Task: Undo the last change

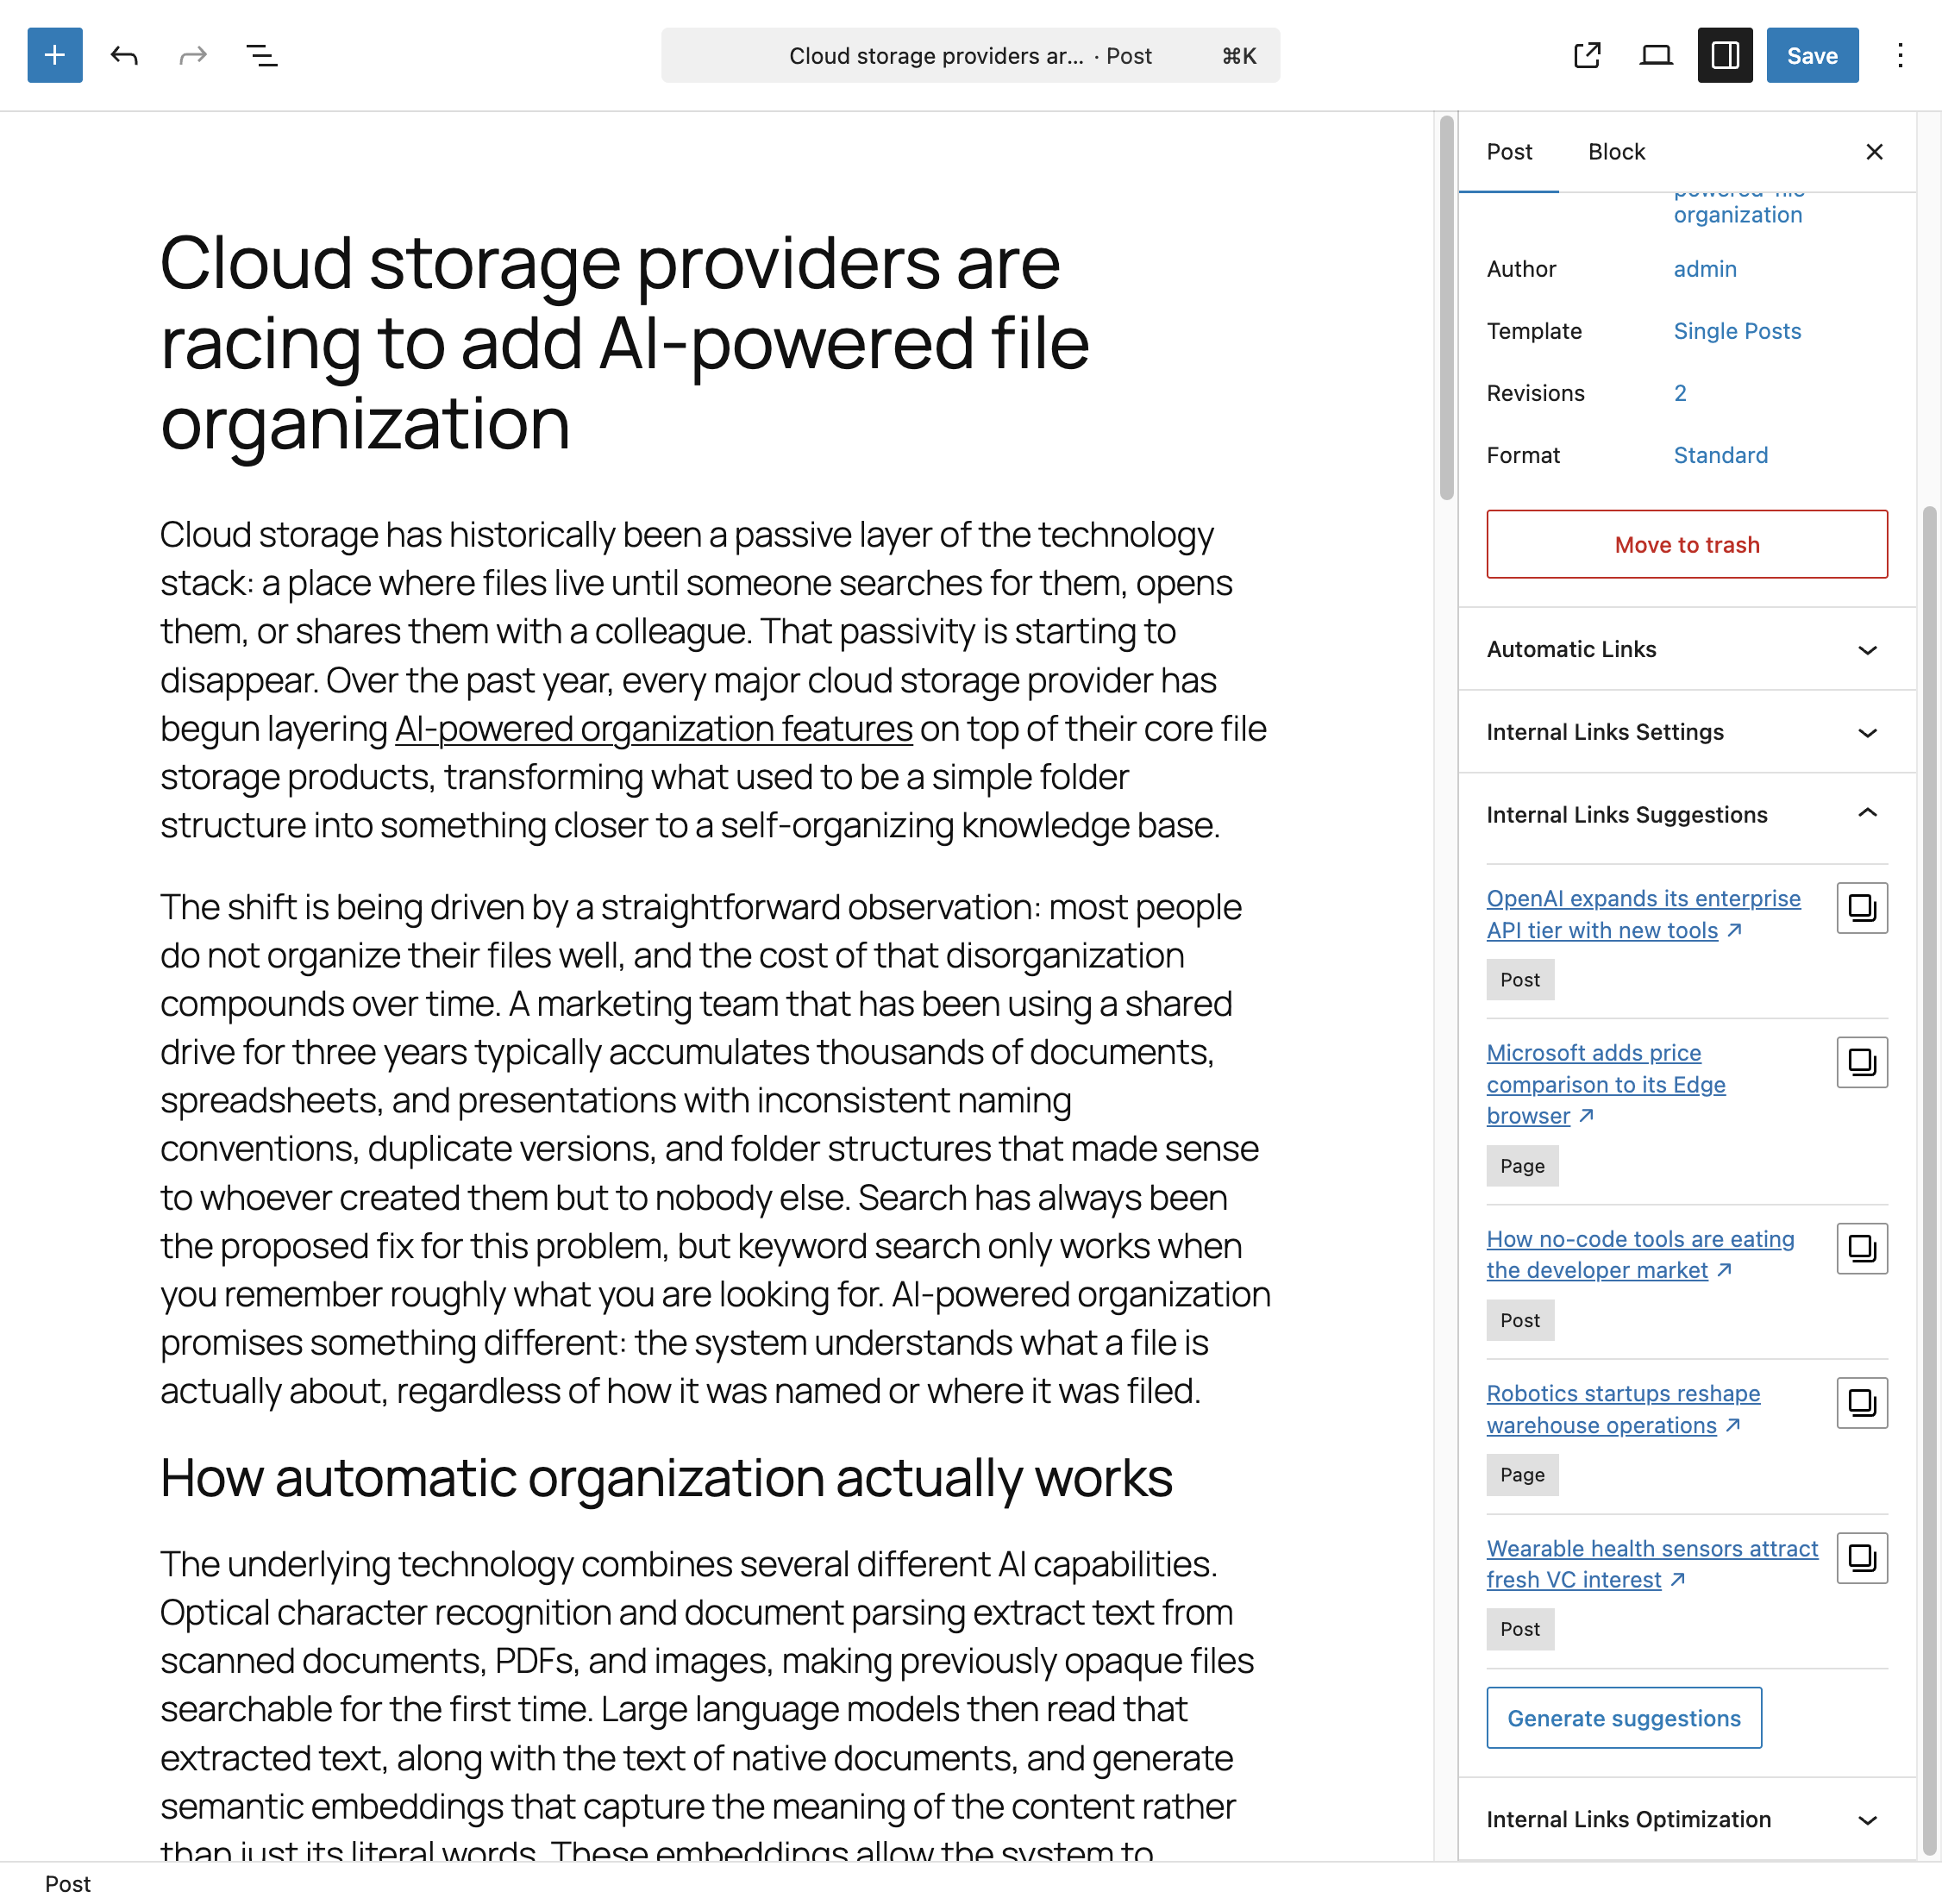Action: (x=124, y=55)
